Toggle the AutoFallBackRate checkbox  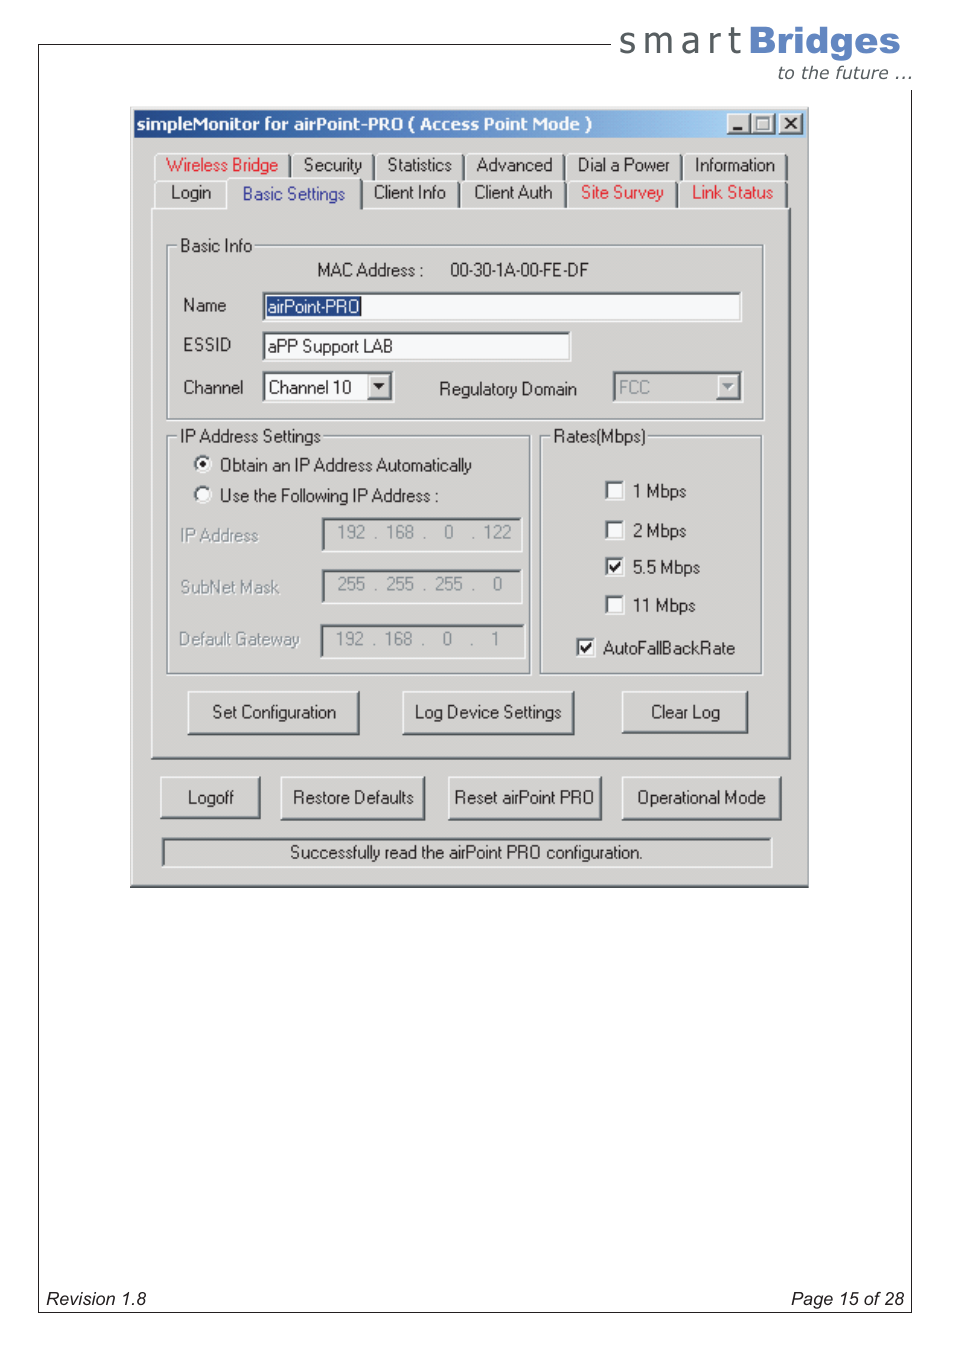pyautogui.click(x=586, y=648)
